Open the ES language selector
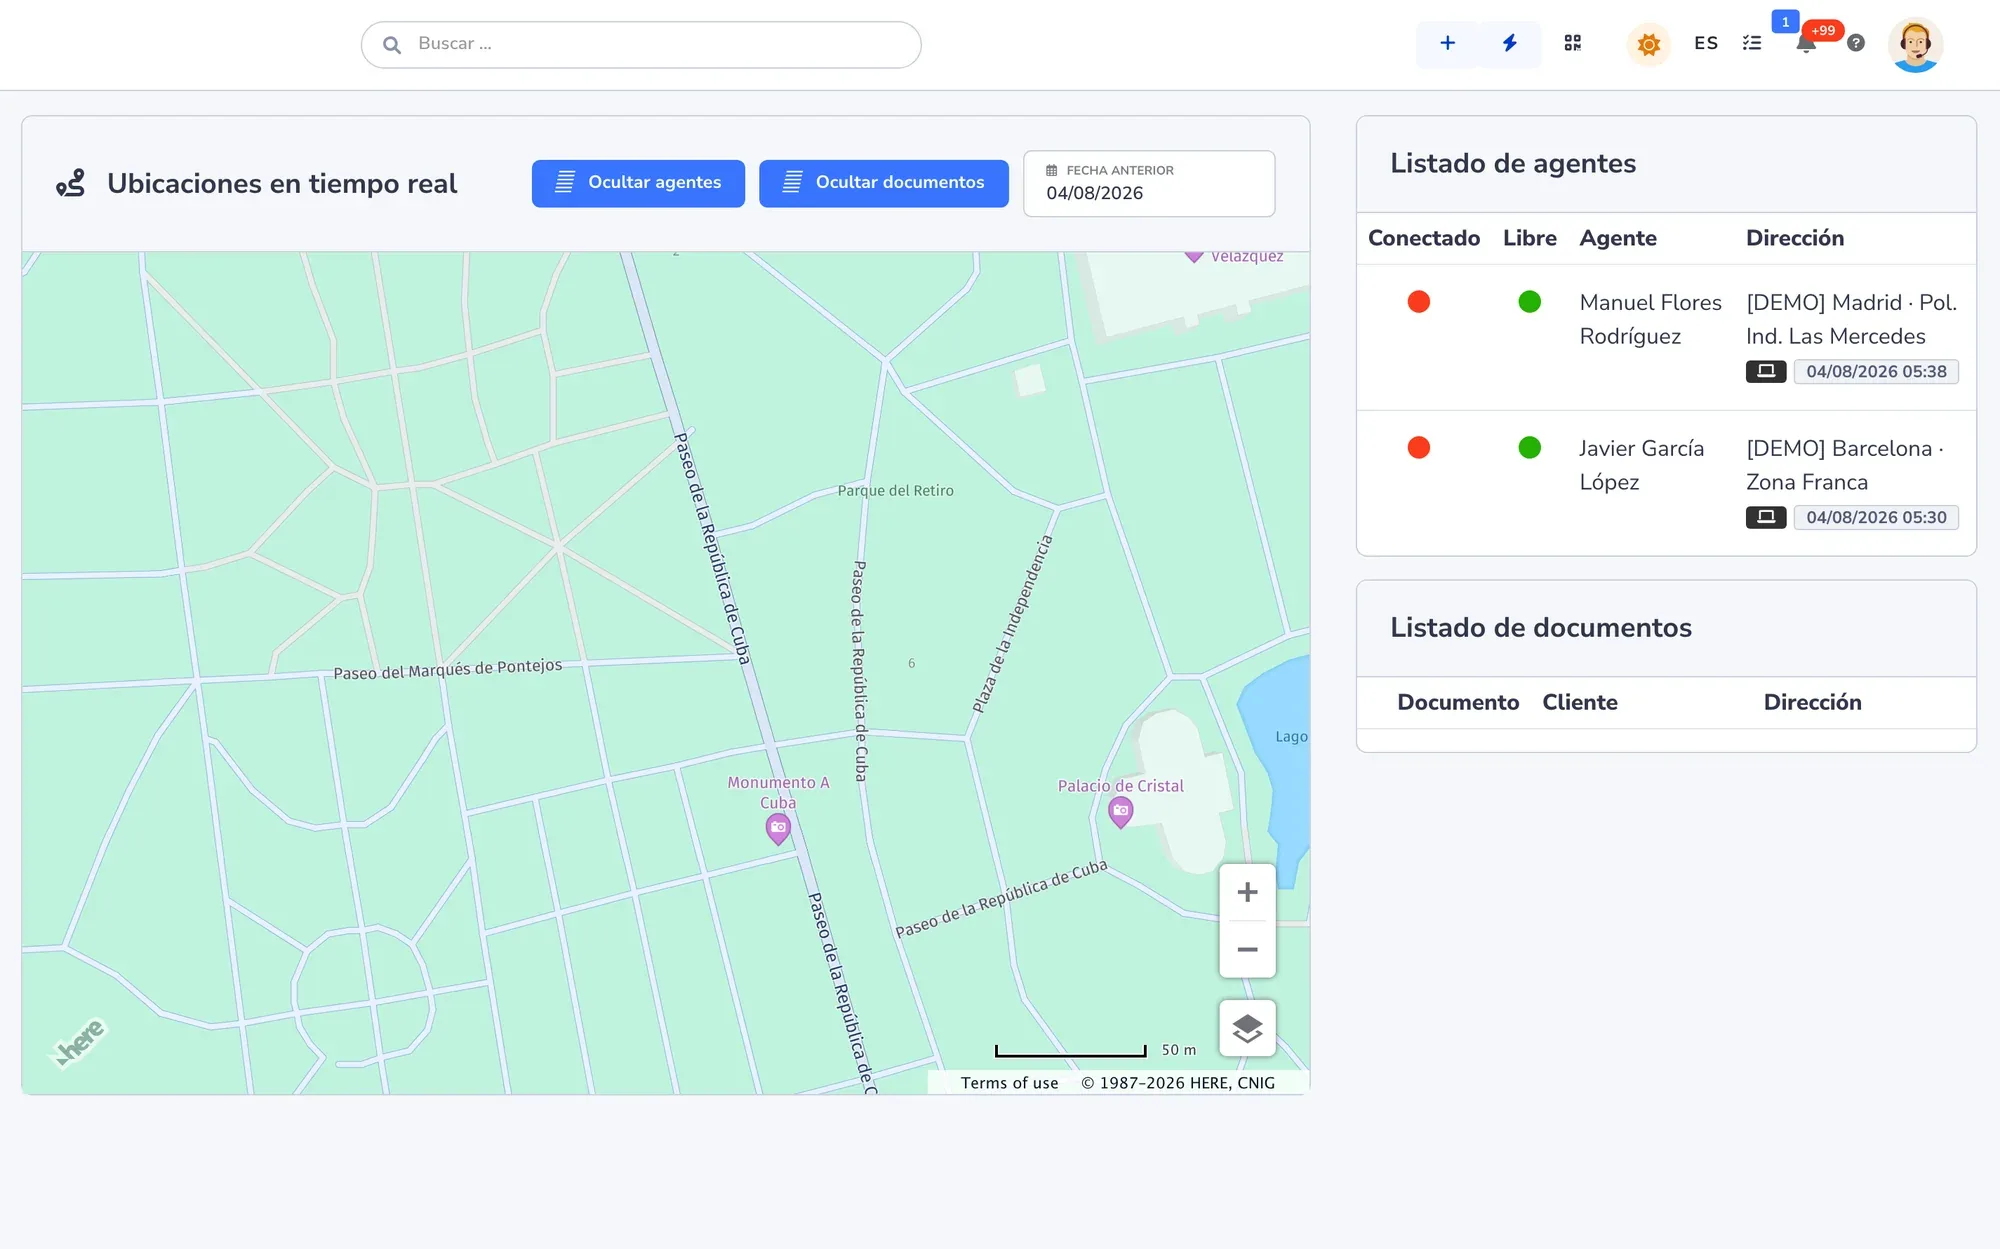 click(x=1706, y=43)
